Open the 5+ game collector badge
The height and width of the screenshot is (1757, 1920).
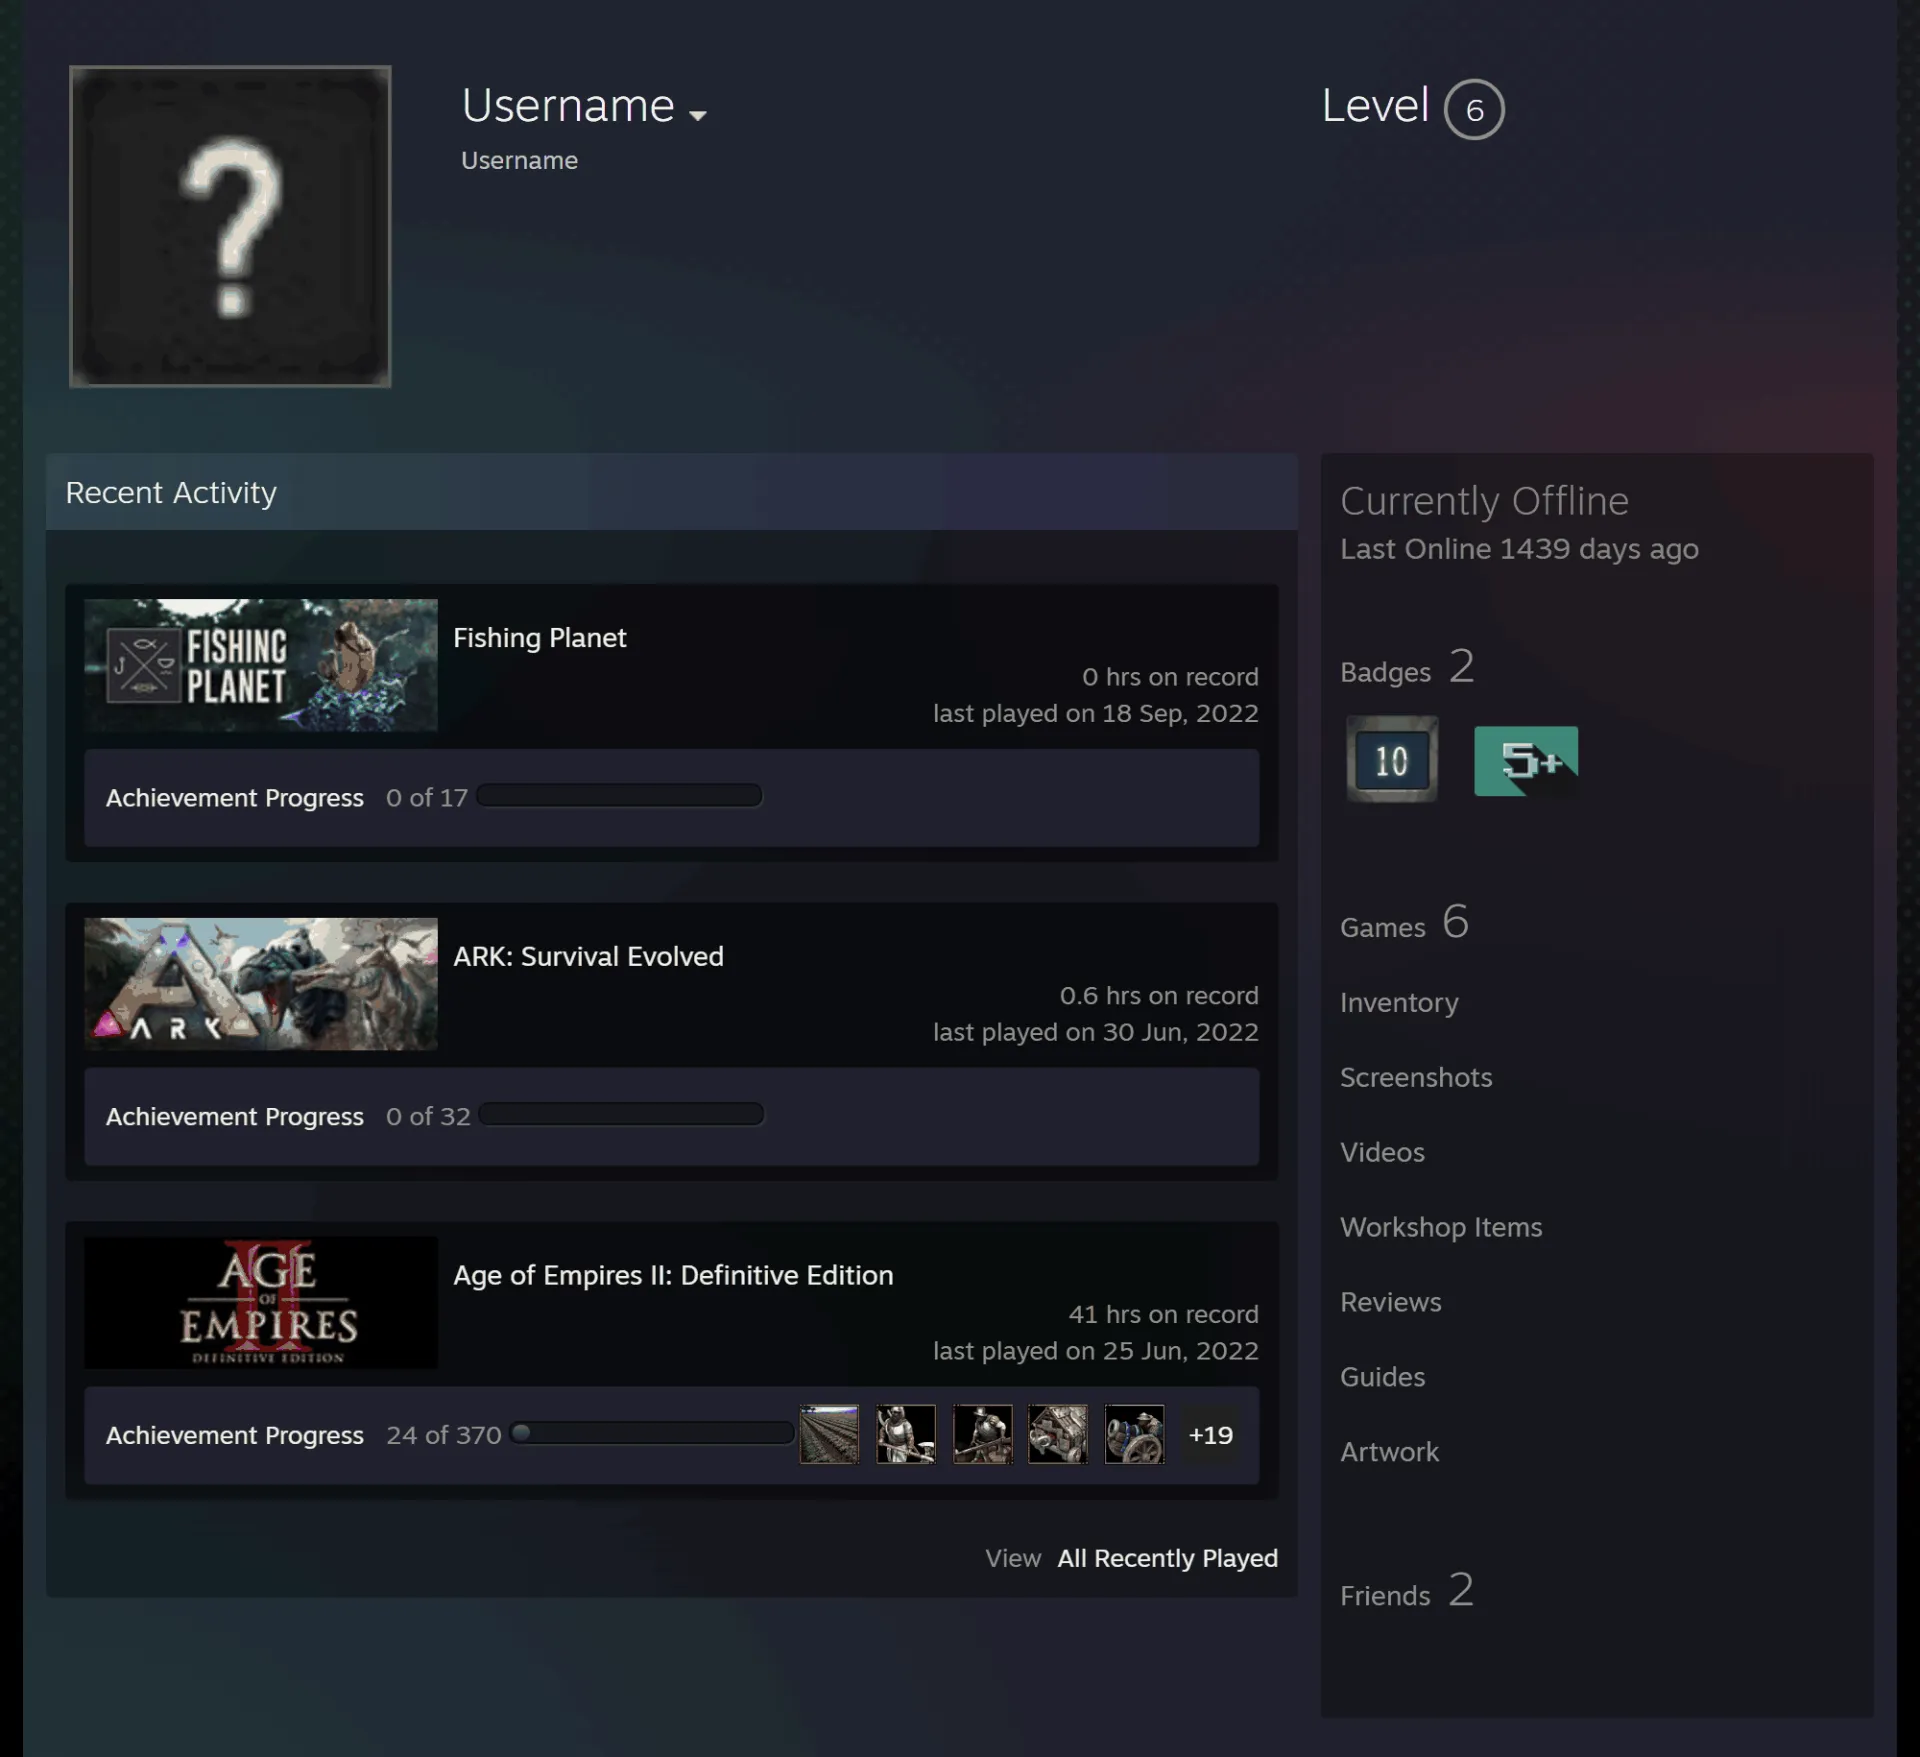pyautogui.click(x=1526, y=761)
